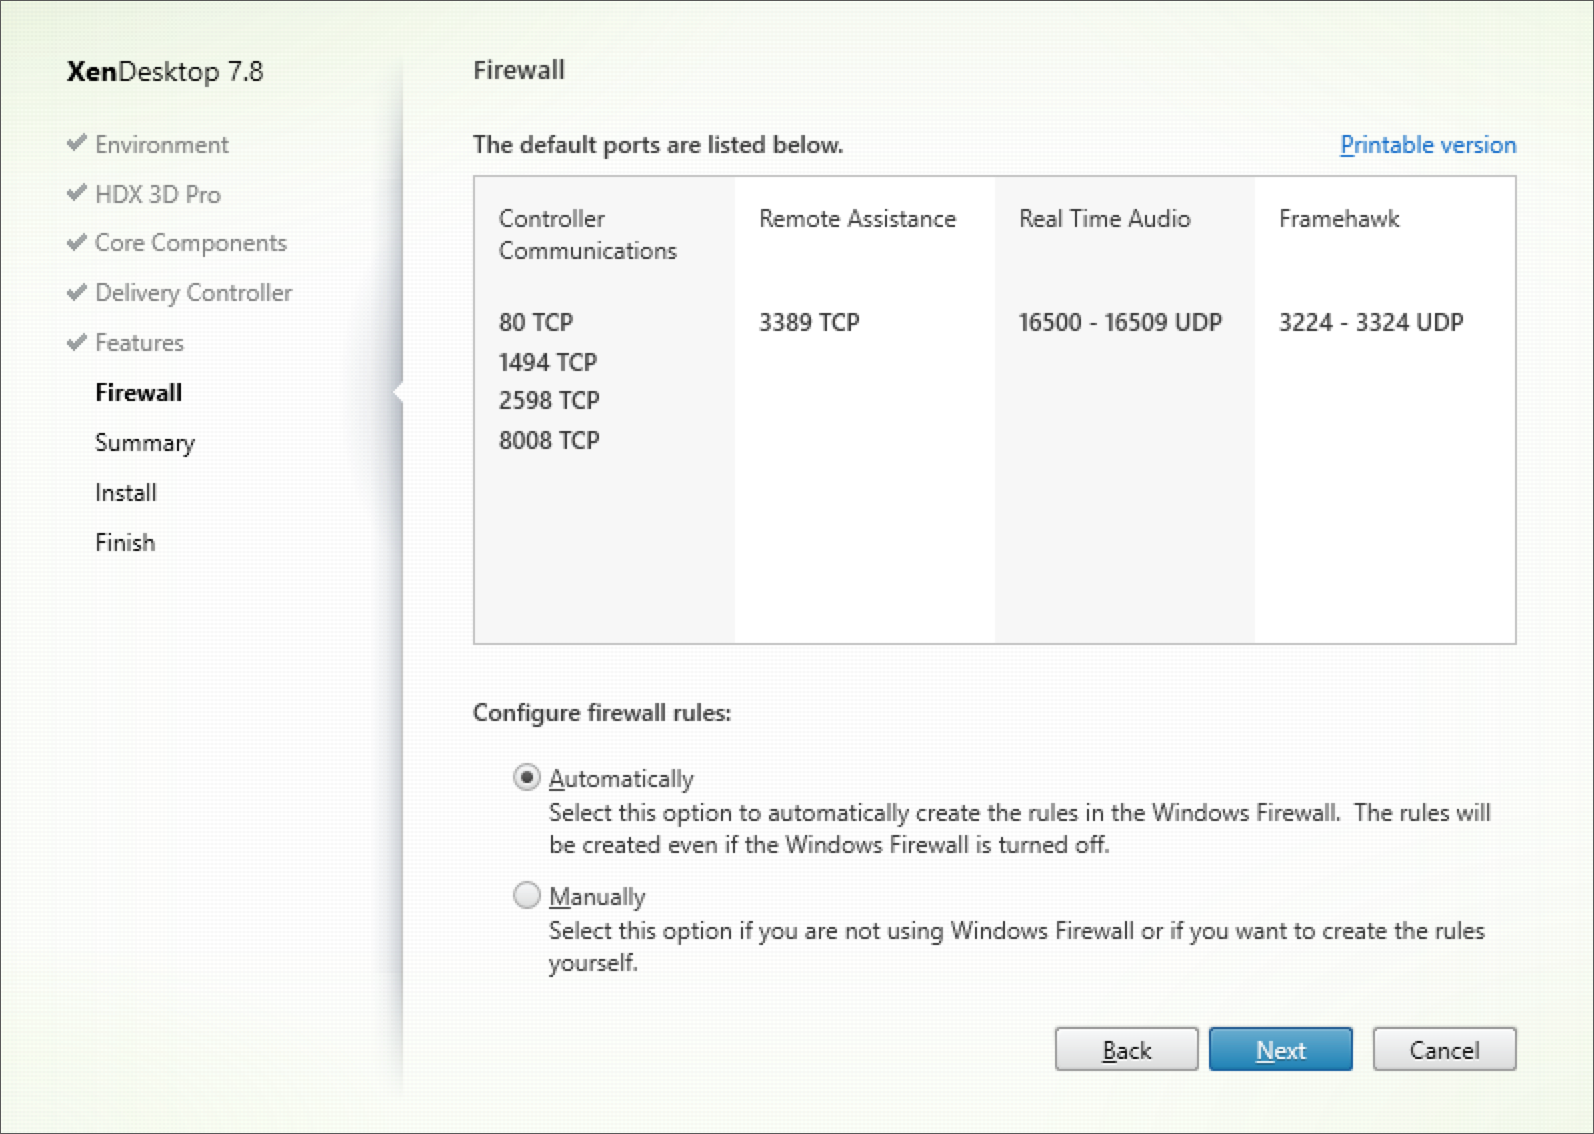1594x1134 pixels.
Task: Choose the Manually firewall rules option
Action: (527, 895)
